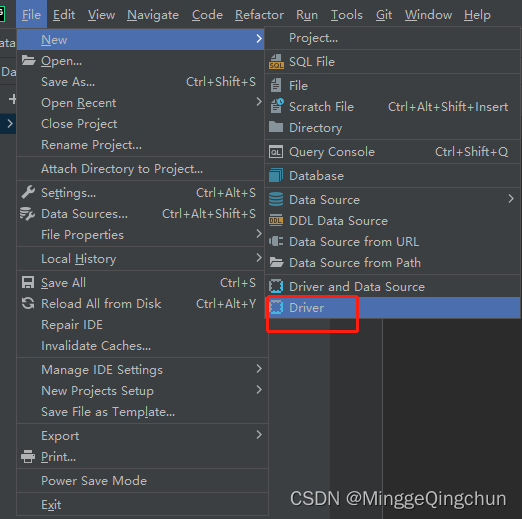Toggle Power Save Mode
This screenshot has height=519, width=522.
pos(142,481)
